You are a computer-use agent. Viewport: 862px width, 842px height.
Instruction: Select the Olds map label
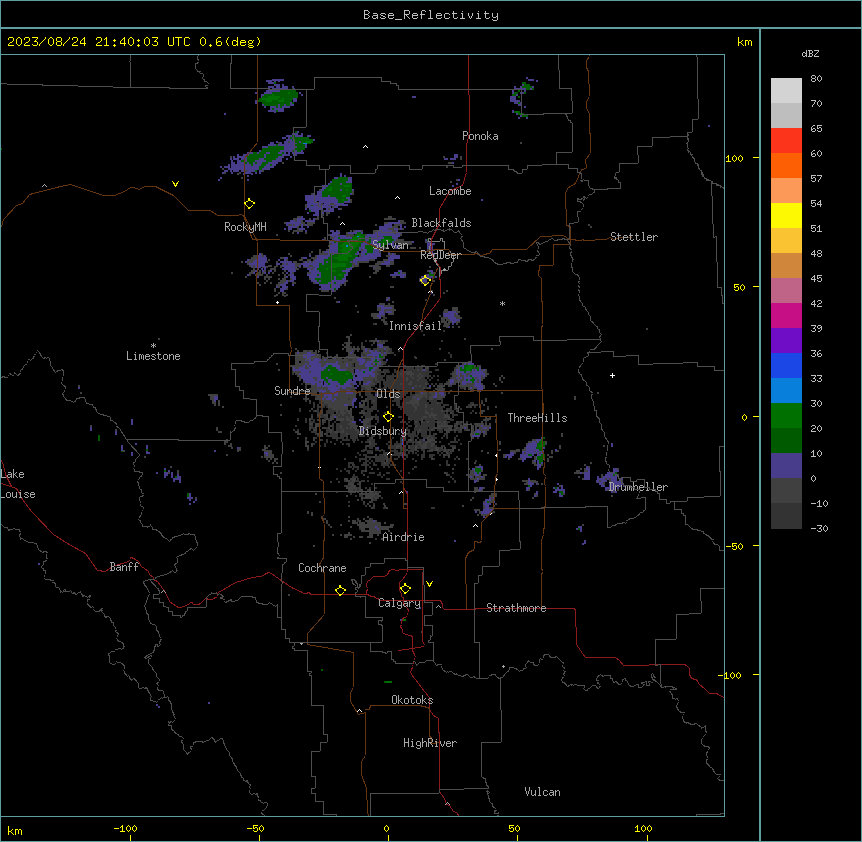click(388, 394)
